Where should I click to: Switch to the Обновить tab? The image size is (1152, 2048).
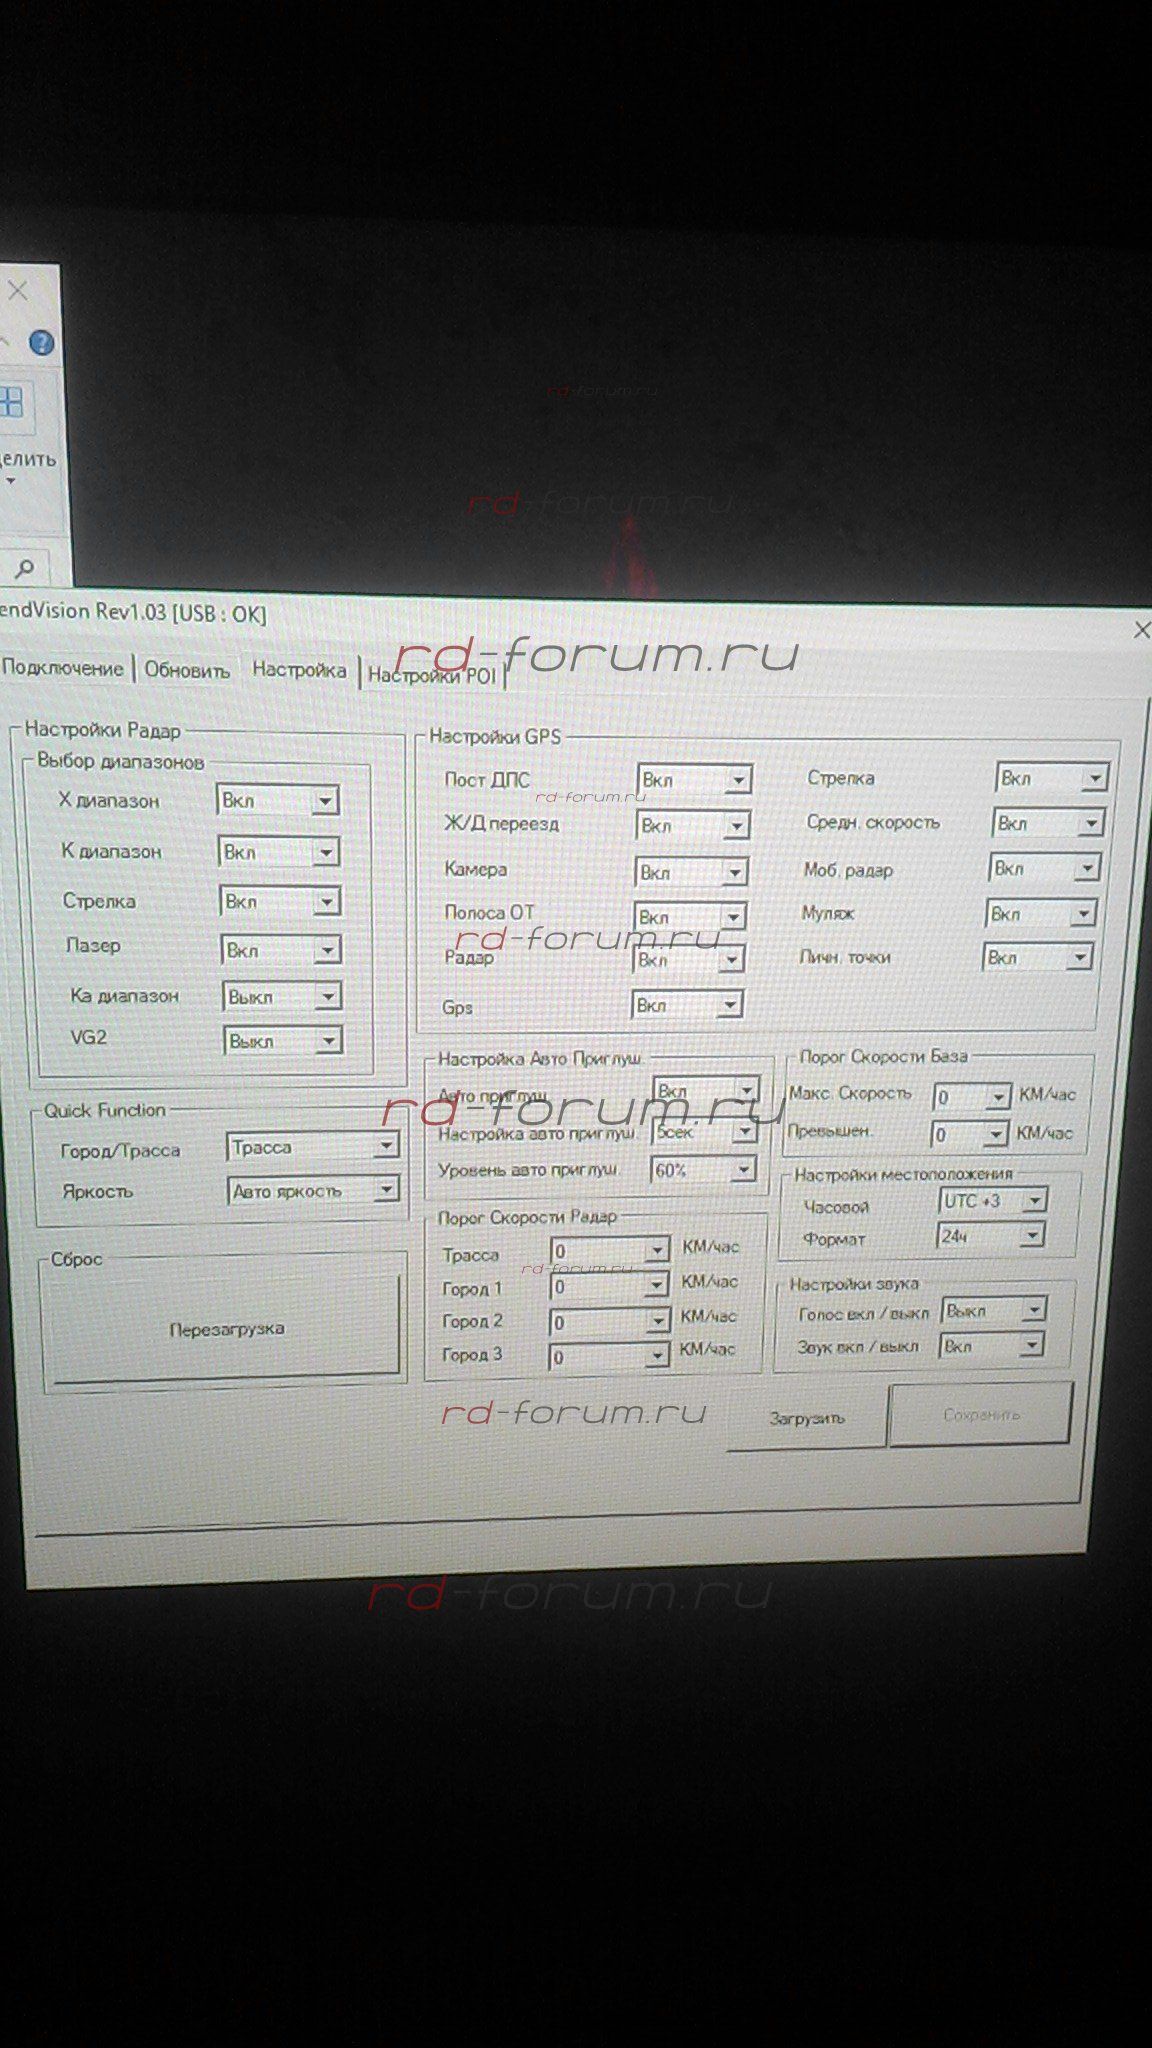click(x=187, y=670)
